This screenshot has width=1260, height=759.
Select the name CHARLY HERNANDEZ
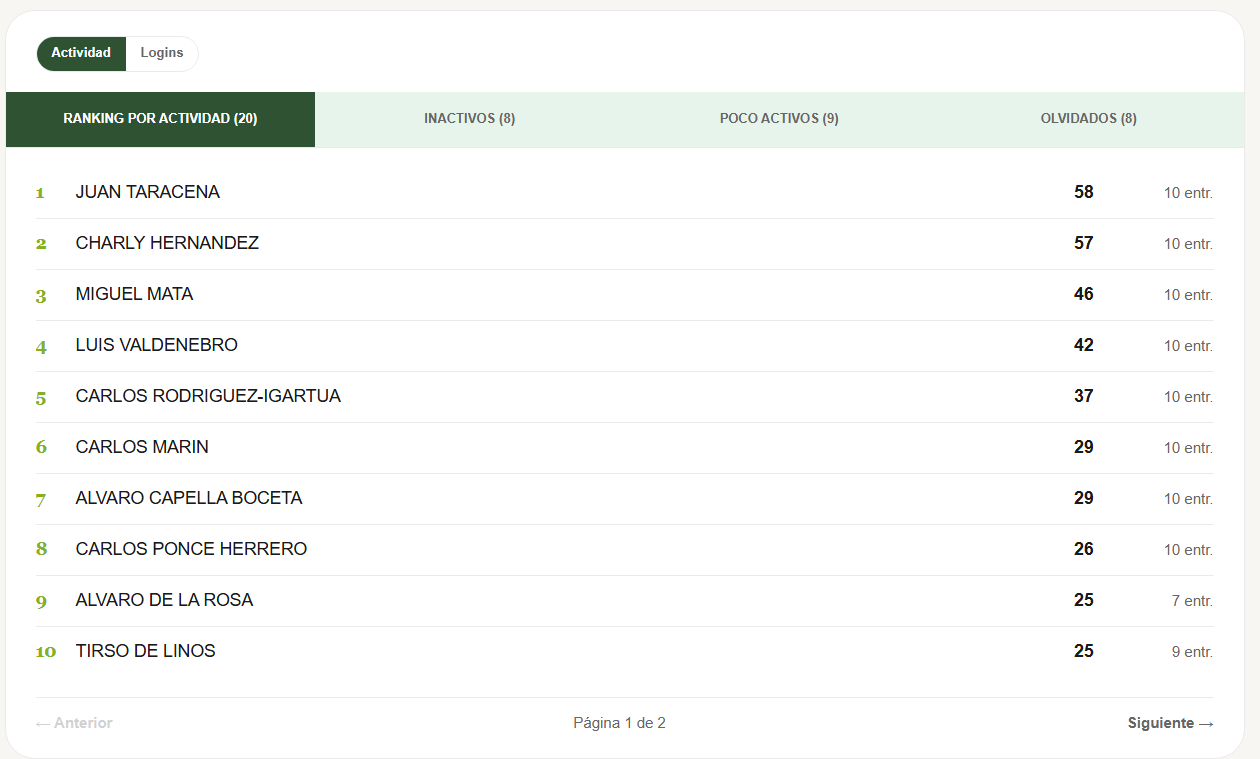167,243
